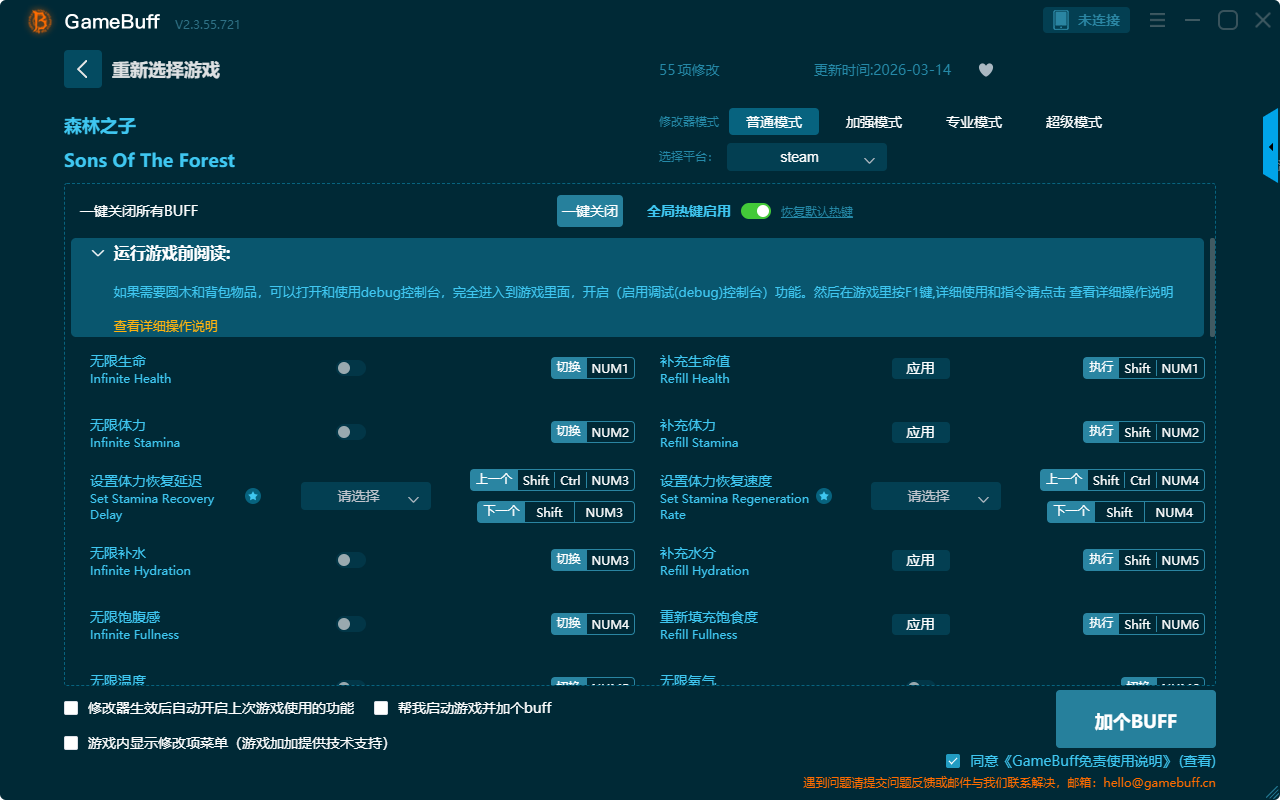Click 恢复默认热键 link
This screenshot has height=800, width=1280.
pos(817,212)
